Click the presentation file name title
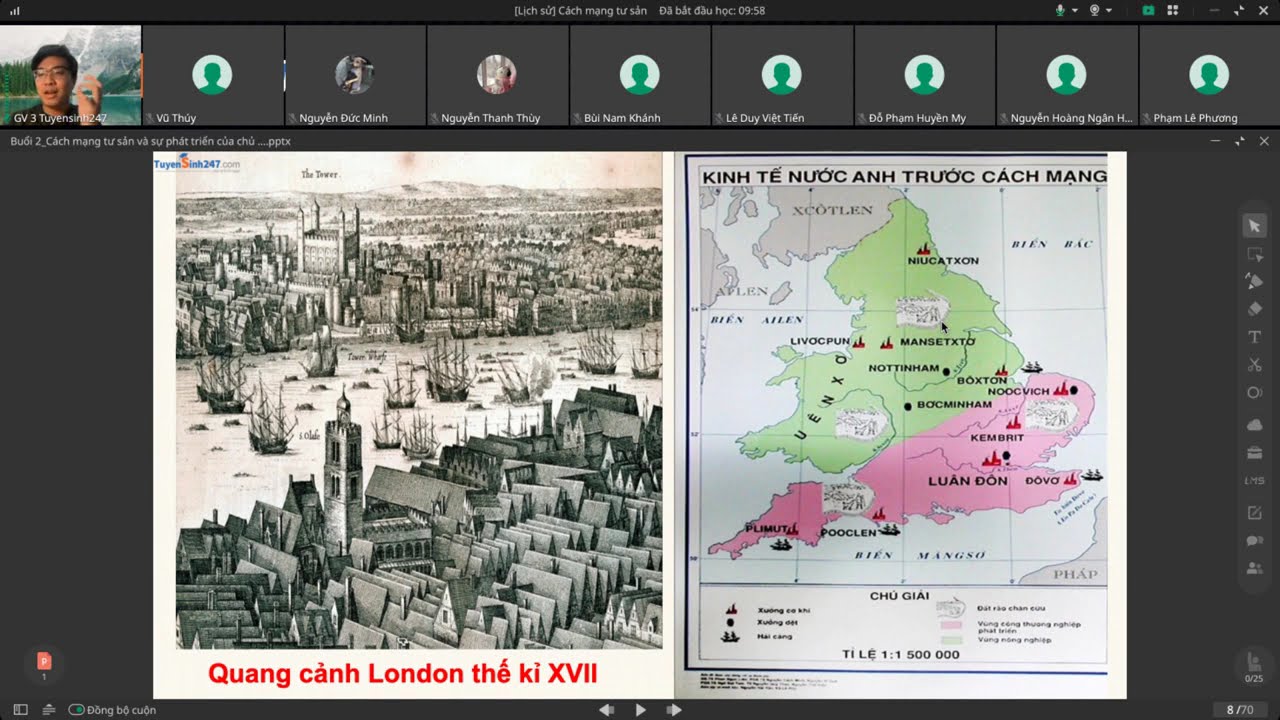Screen dimensions: 1280x720 150,141
